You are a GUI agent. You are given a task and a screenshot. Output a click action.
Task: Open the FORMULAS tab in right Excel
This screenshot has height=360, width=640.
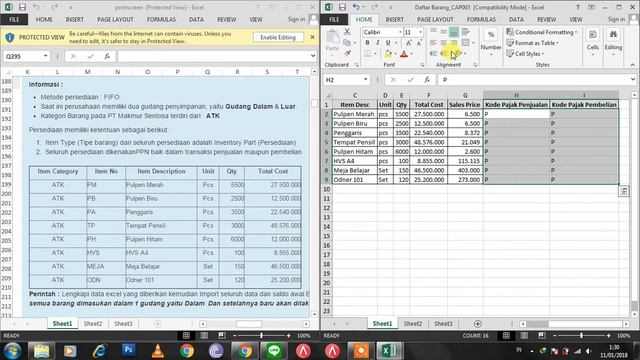pyautogui.click(x=481, y=19)
